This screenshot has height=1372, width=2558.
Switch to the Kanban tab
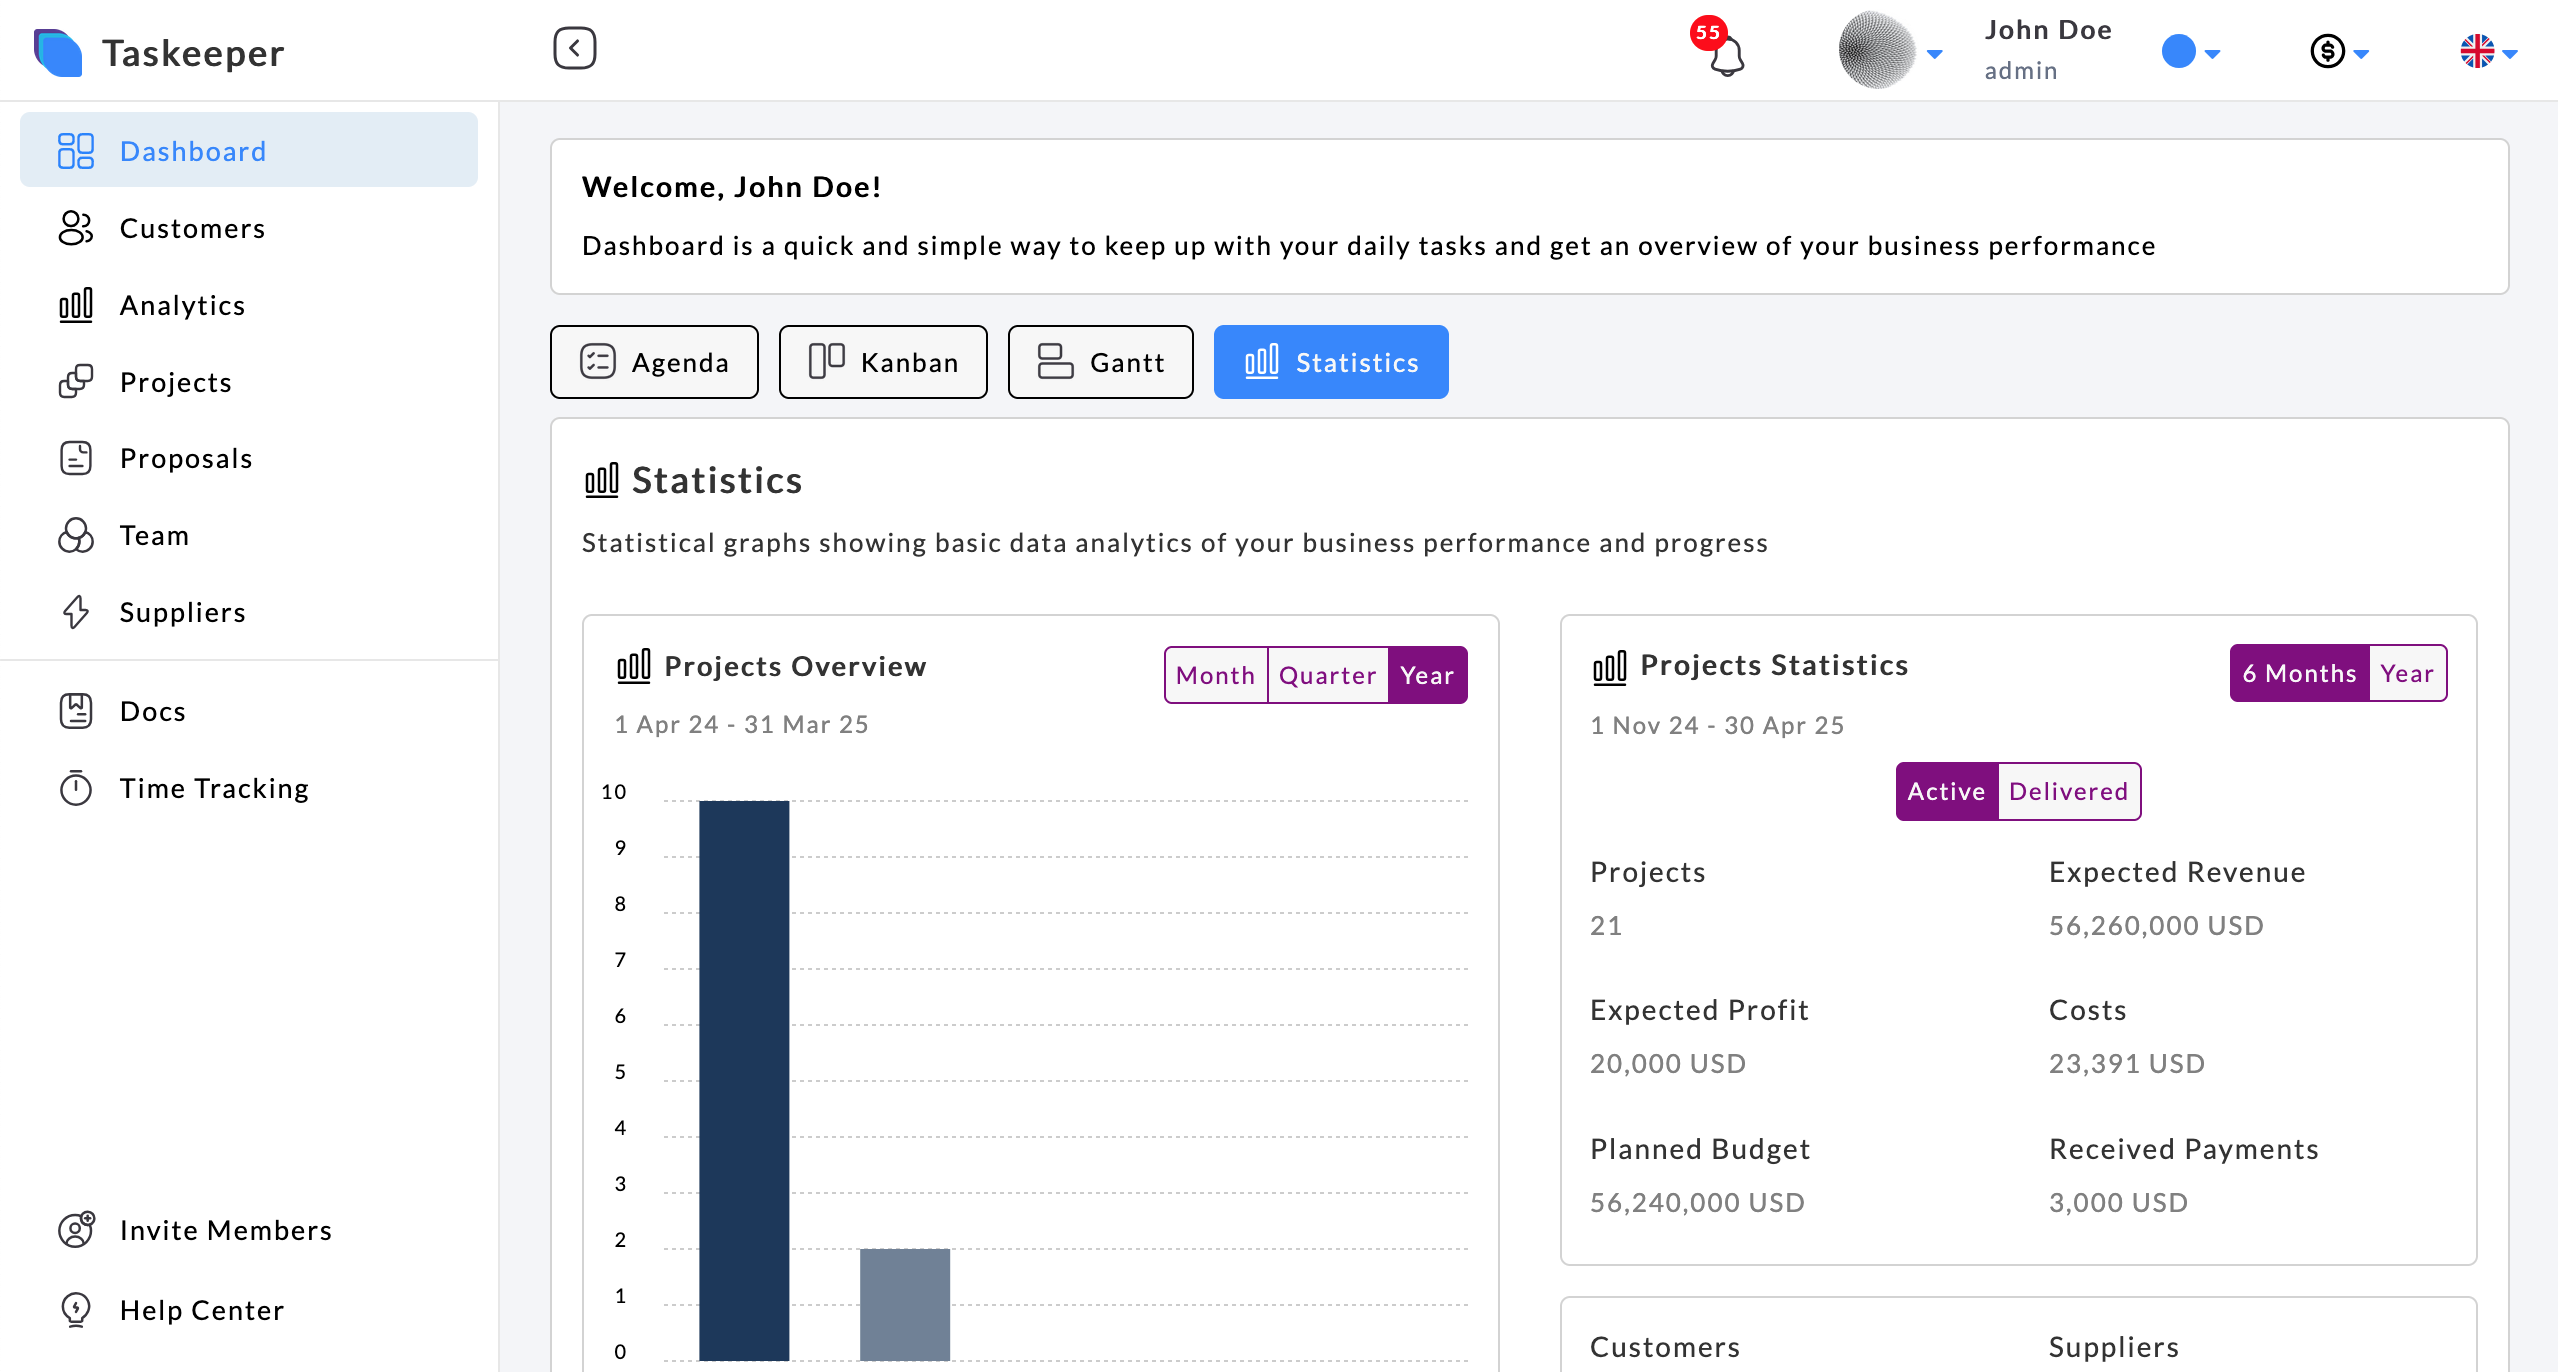883,362
